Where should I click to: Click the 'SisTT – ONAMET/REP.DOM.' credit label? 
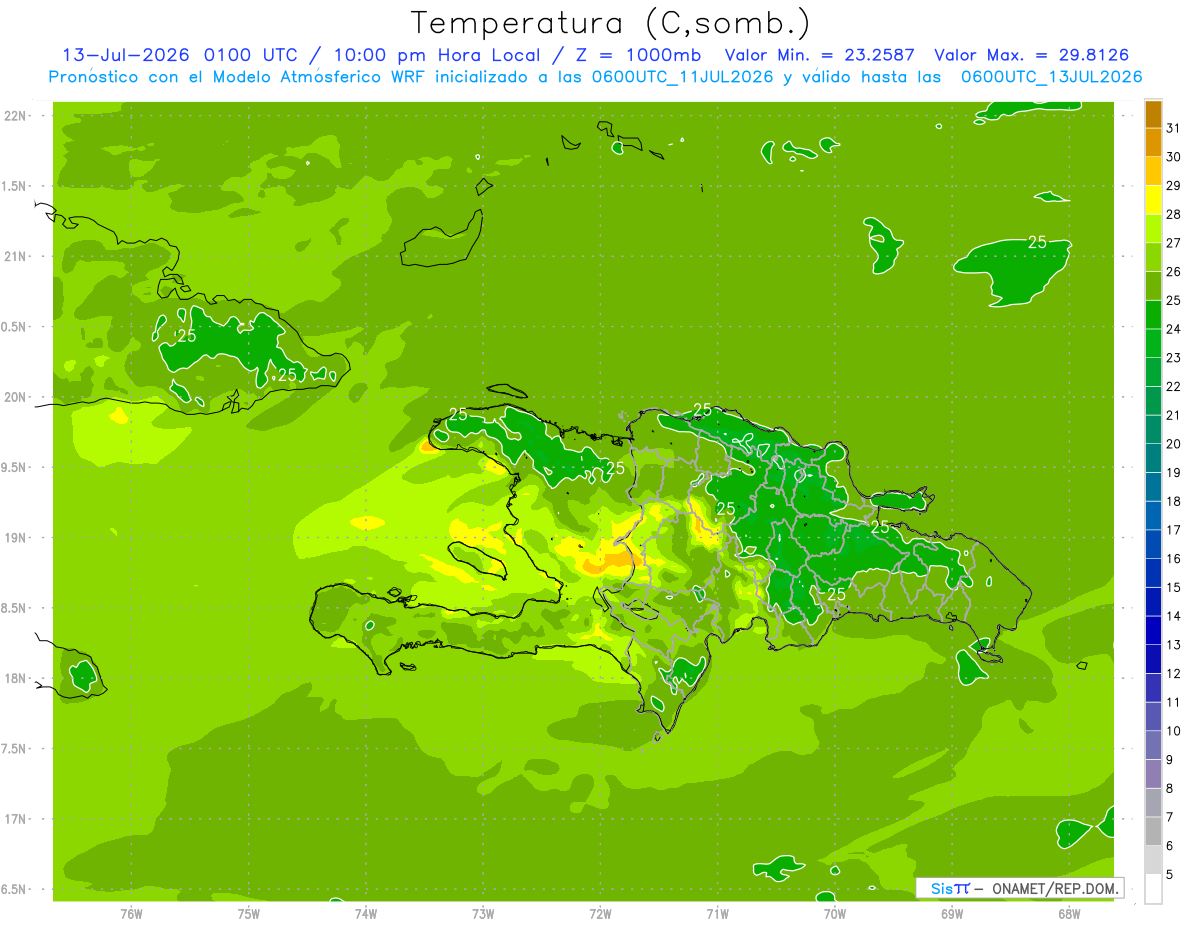pos(1019,888)
